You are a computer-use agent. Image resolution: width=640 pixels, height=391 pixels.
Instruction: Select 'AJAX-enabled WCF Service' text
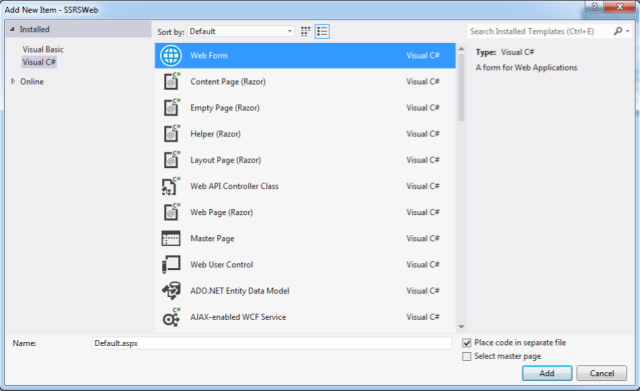[238, 317]
